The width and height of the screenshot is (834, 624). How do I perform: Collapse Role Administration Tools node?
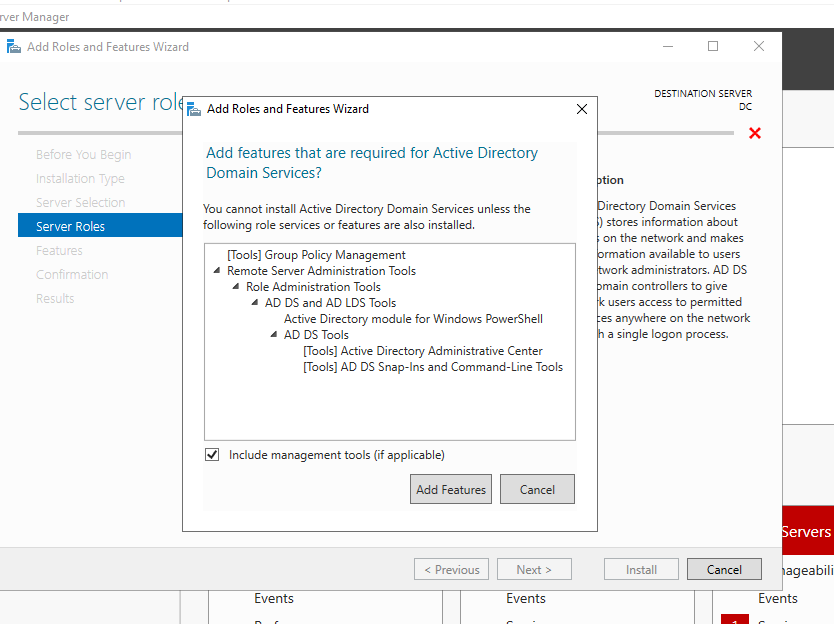(236, 287)
